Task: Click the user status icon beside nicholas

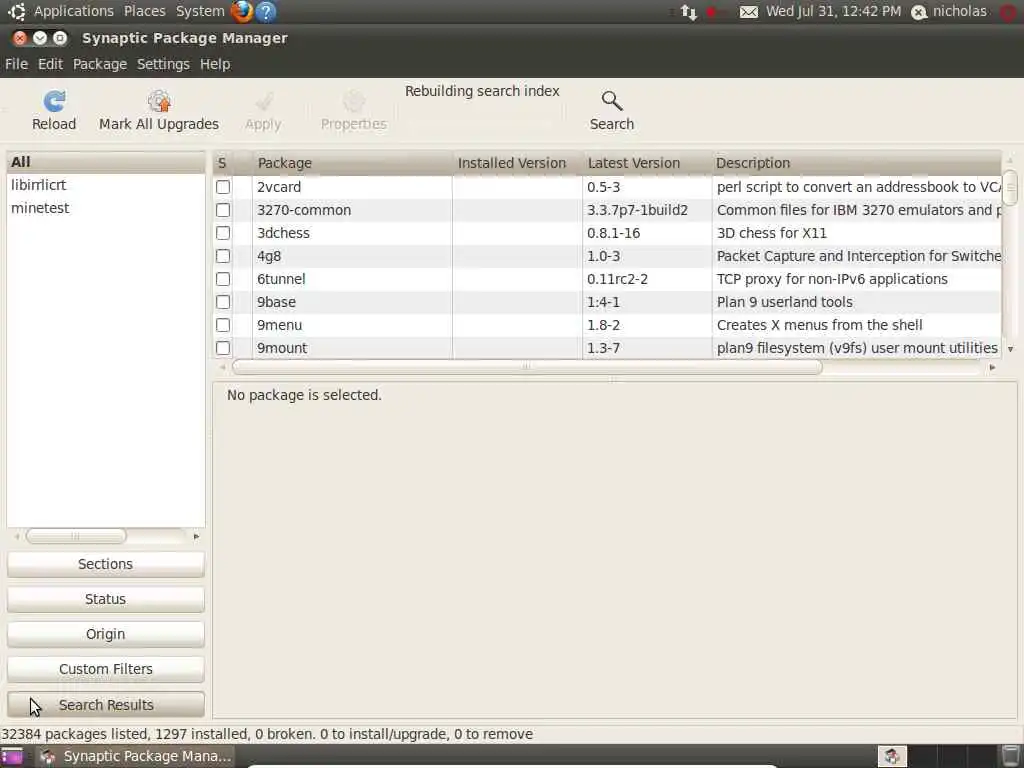Action: pos(919,12)
